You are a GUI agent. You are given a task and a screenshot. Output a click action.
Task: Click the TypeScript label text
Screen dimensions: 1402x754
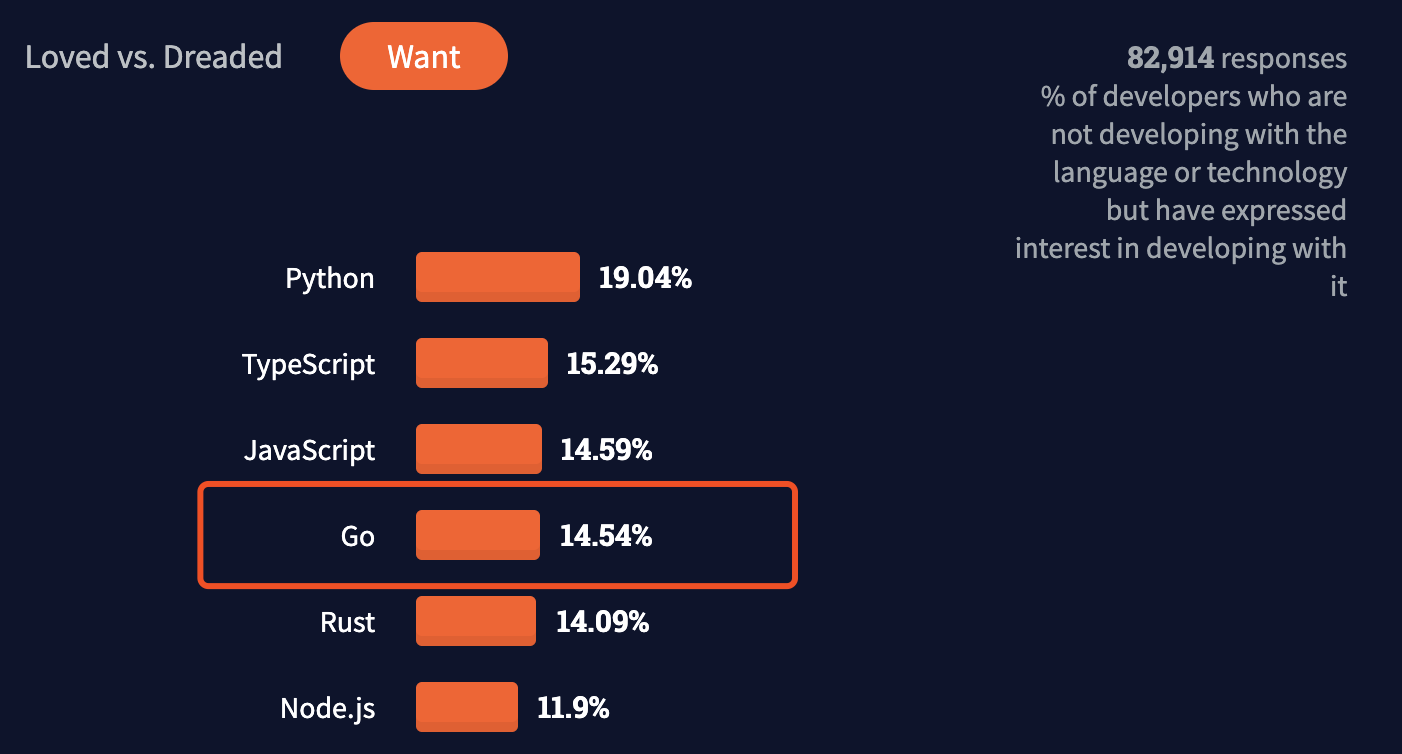pos(308,364)
